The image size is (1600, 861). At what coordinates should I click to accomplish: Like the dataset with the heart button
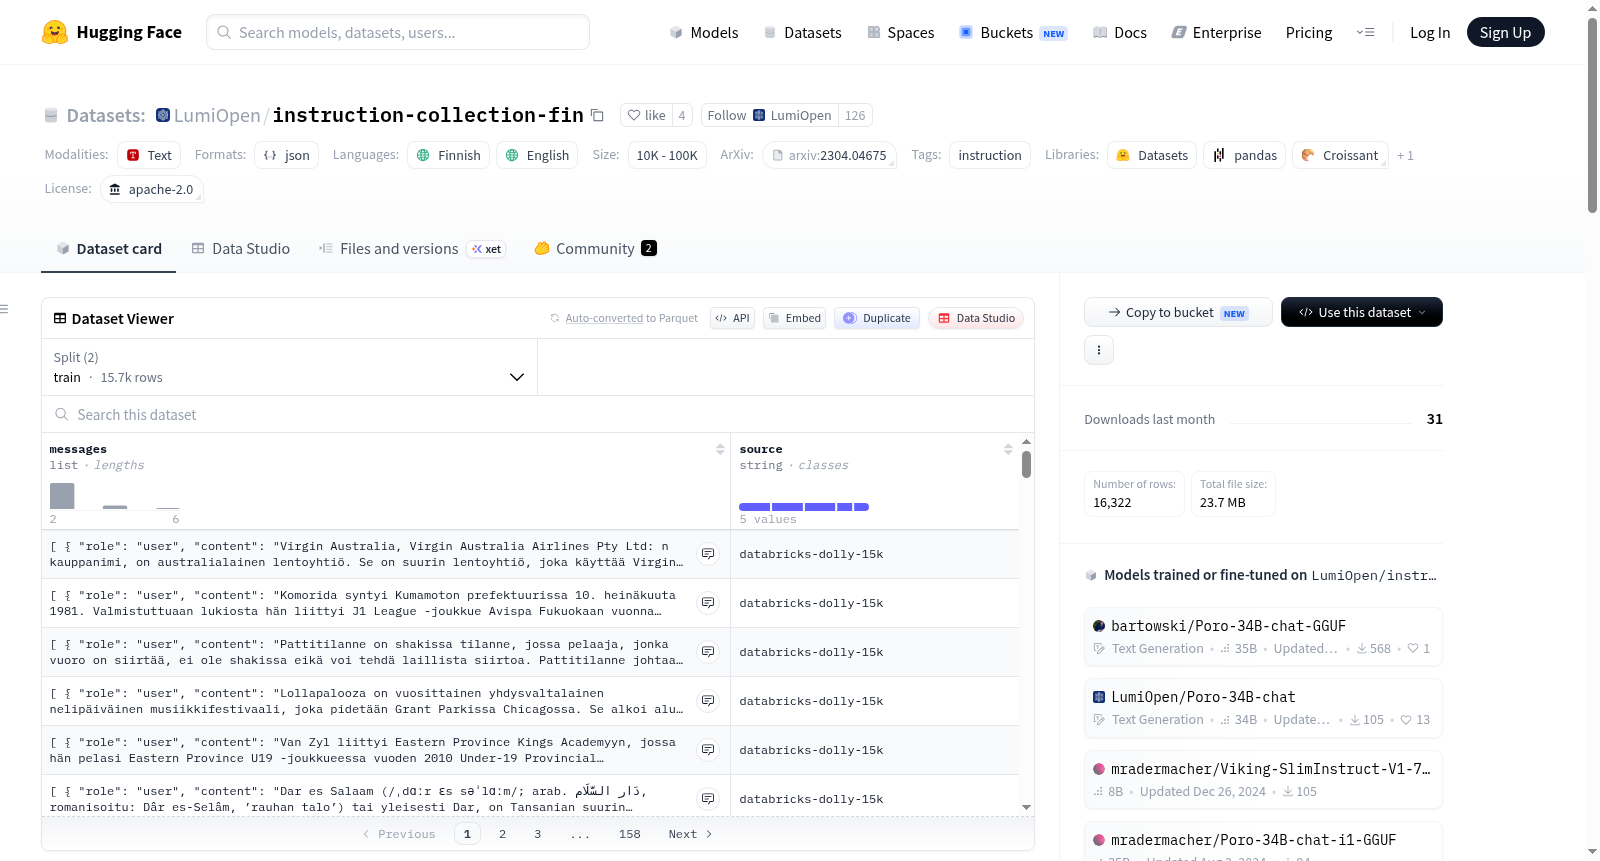[x=646, y=115]
